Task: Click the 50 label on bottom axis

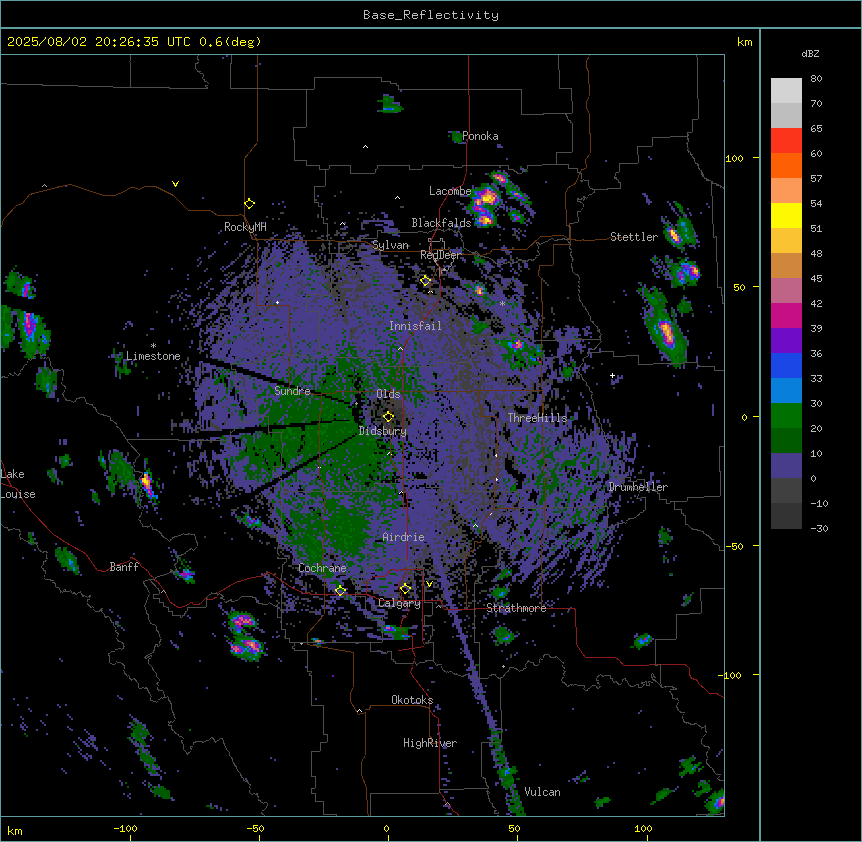Action: (514, 828)
